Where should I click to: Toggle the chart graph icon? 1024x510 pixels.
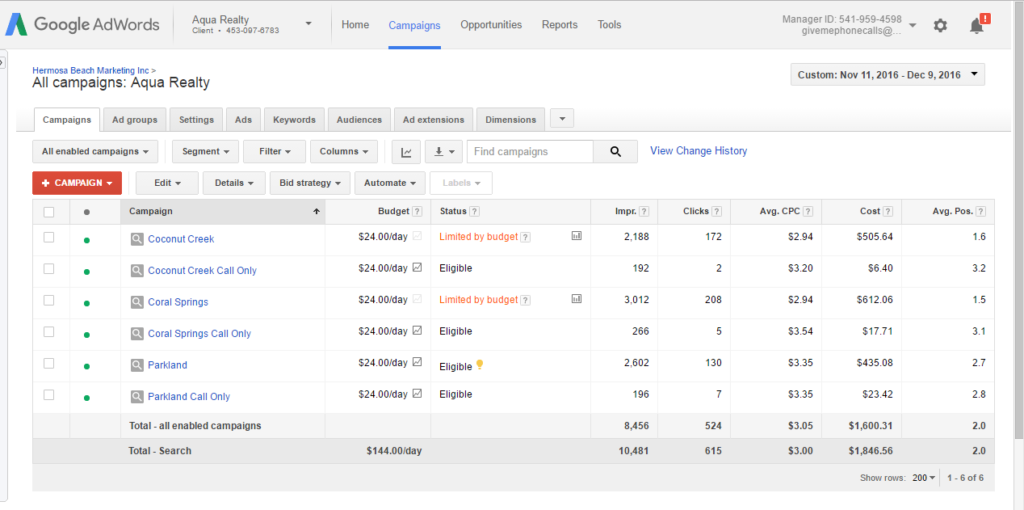click(x=406, y=152)
